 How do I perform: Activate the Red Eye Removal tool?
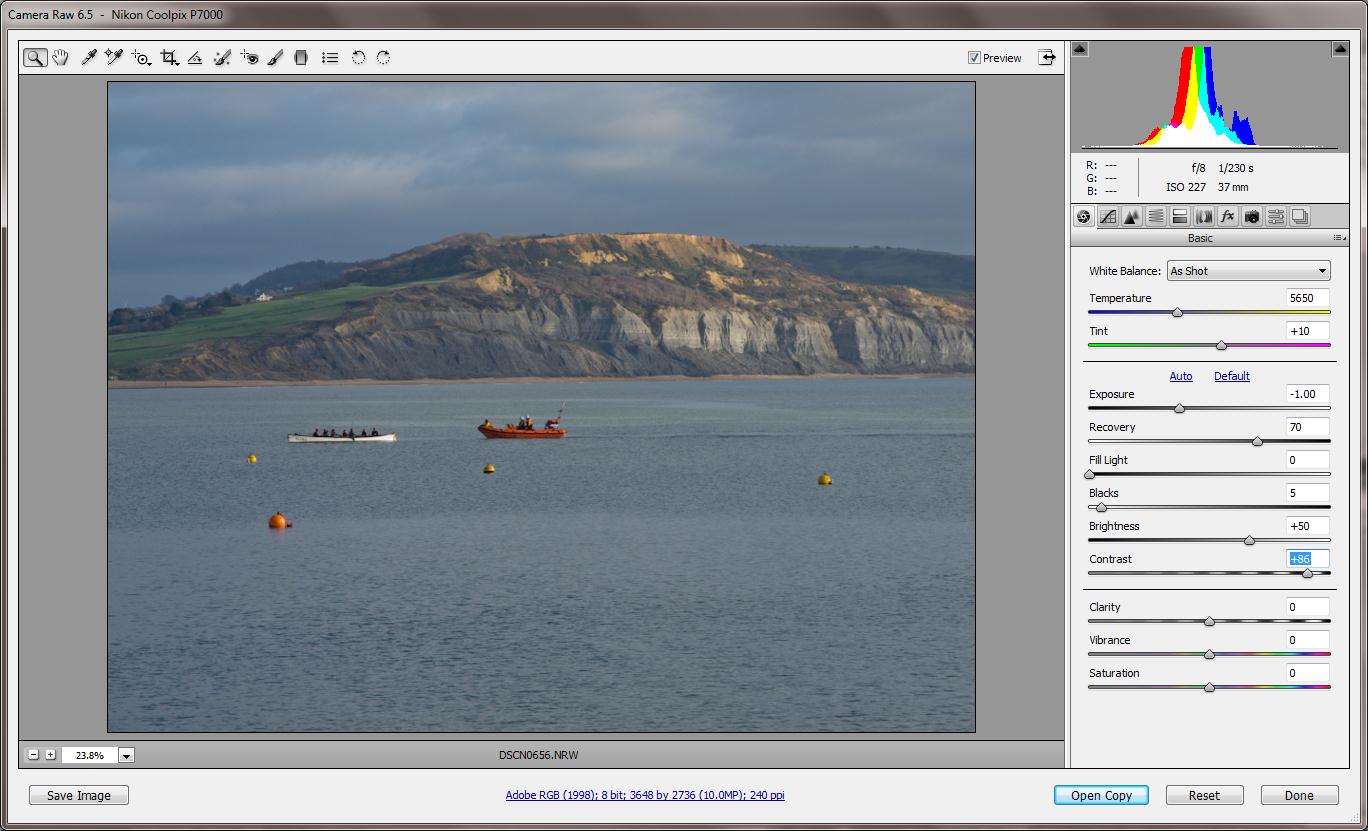coord(249,58)
